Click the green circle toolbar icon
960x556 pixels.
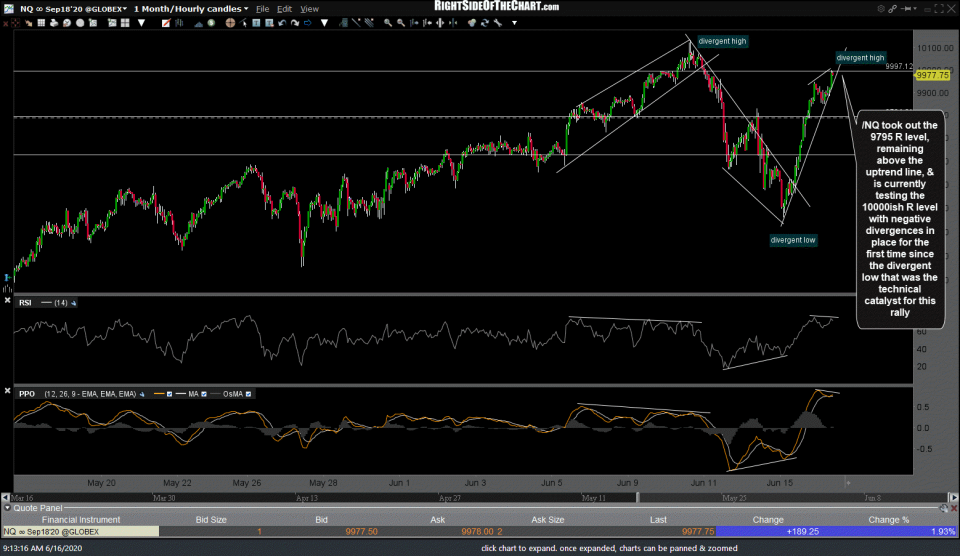coord(211,23)
